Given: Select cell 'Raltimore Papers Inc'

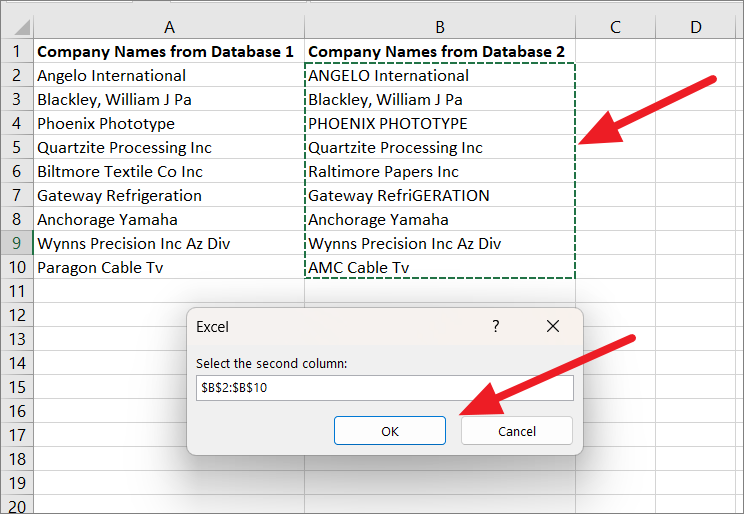Looking at the screenshot, I should click(440, 171).
